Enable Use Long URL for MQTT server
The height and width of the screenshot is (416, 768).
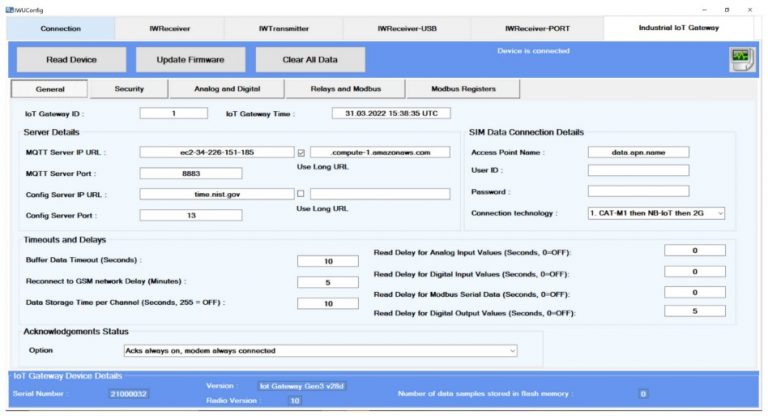click(301, 153)
